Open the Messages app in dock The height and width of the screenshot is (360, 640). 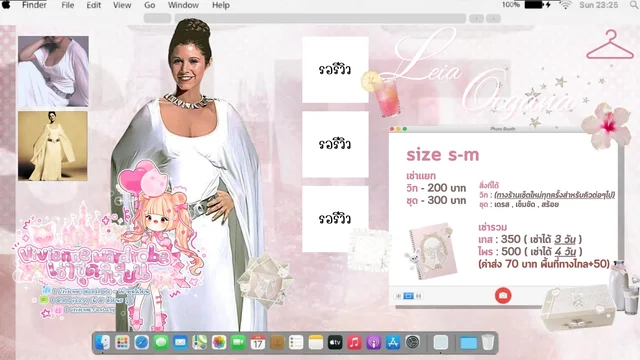[161, 342]
